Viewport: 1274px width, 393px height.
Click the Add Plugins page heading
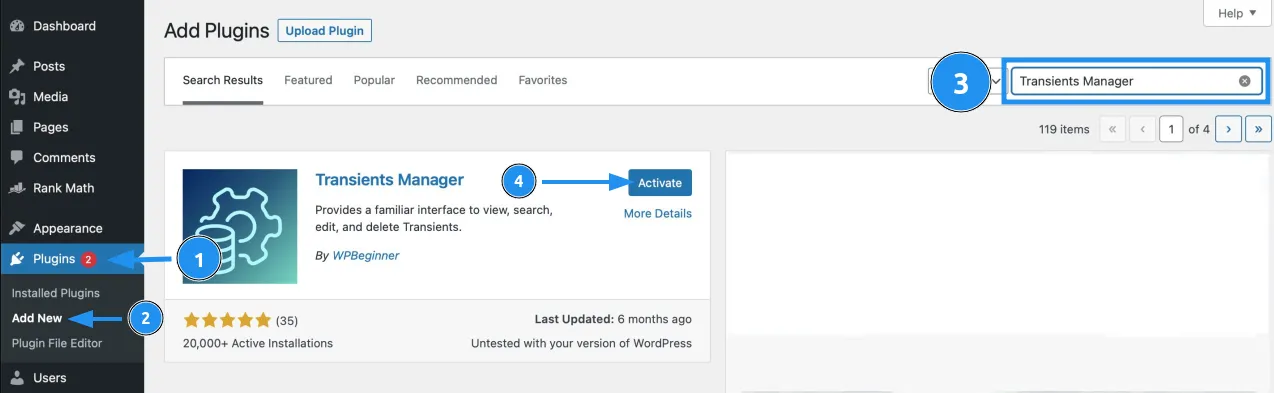216,31
